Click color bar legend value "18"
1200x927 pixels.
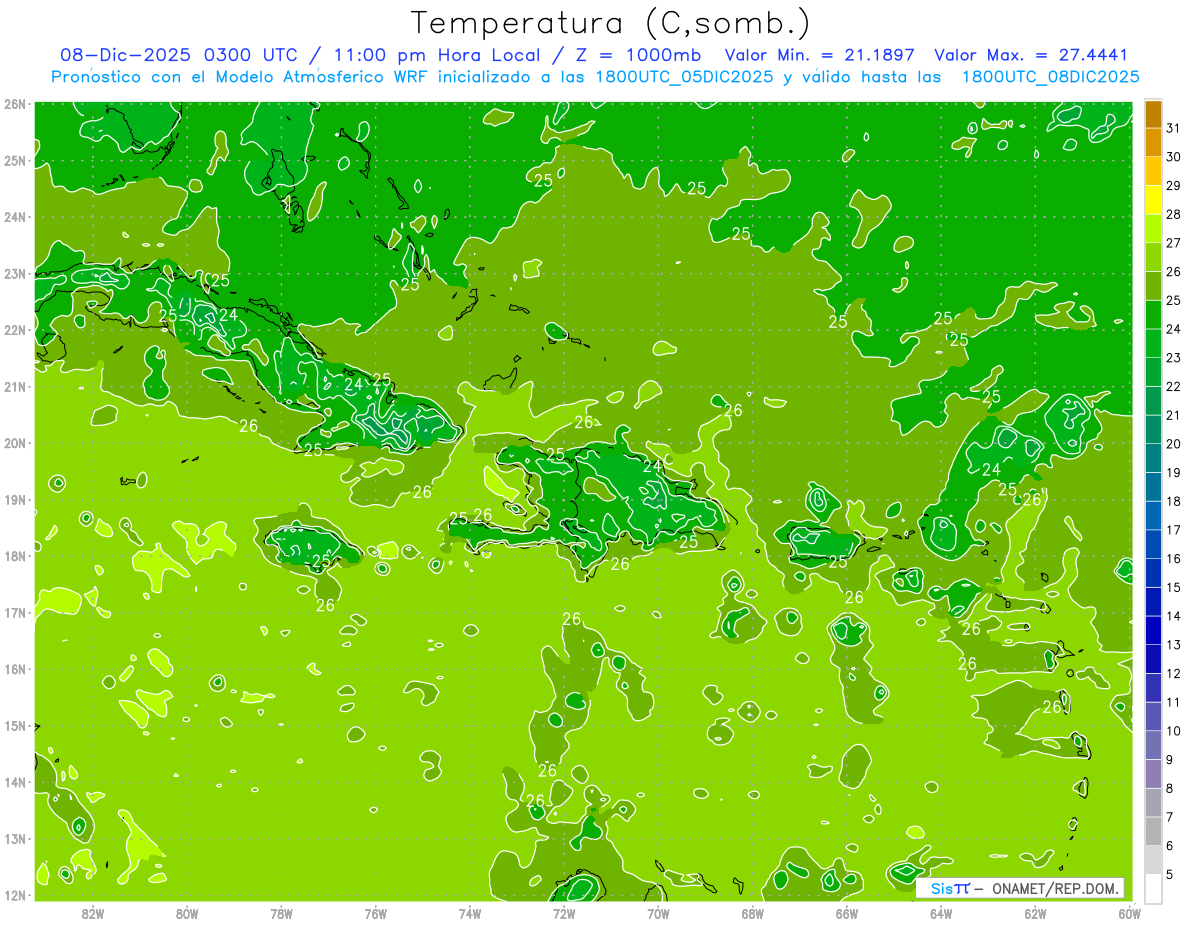coord(1174,501)
